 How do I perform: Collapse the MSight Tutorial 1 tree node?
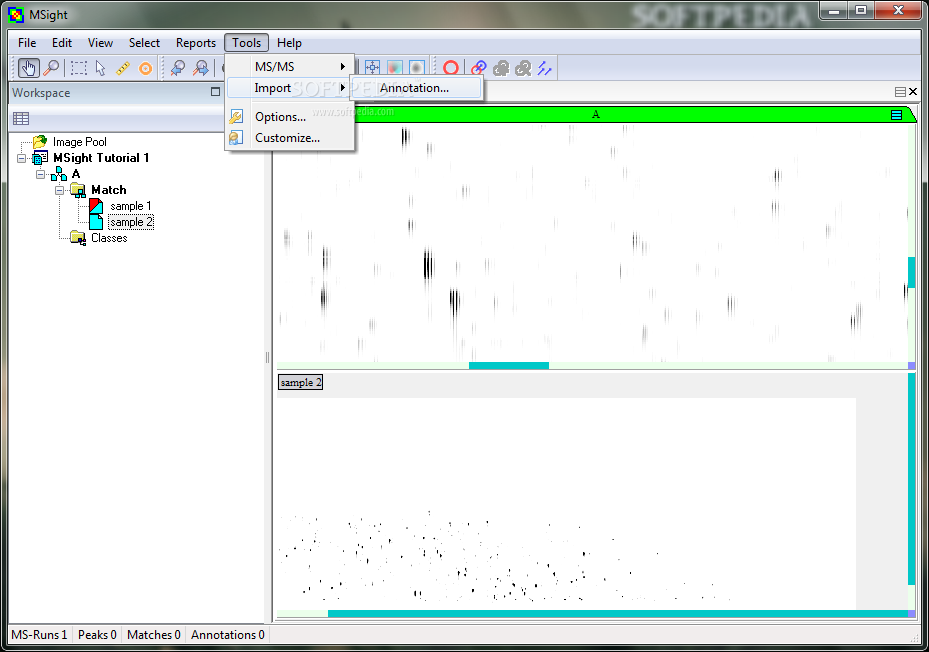pyautogui.click(x=22, y=158)
